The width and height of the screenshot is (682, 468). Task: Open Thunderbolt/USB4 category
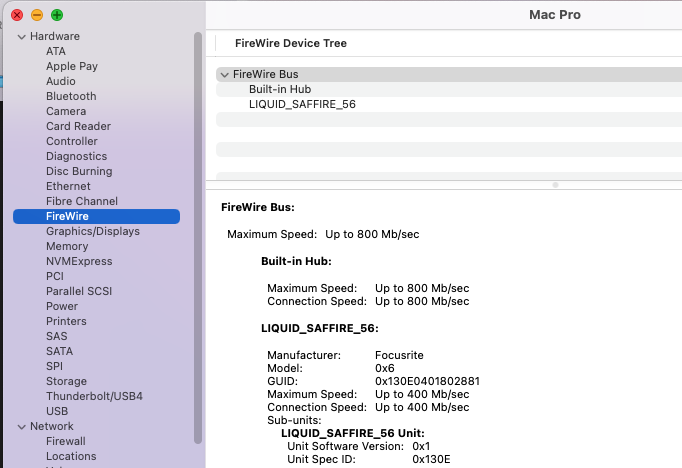(x=94, y=396)
